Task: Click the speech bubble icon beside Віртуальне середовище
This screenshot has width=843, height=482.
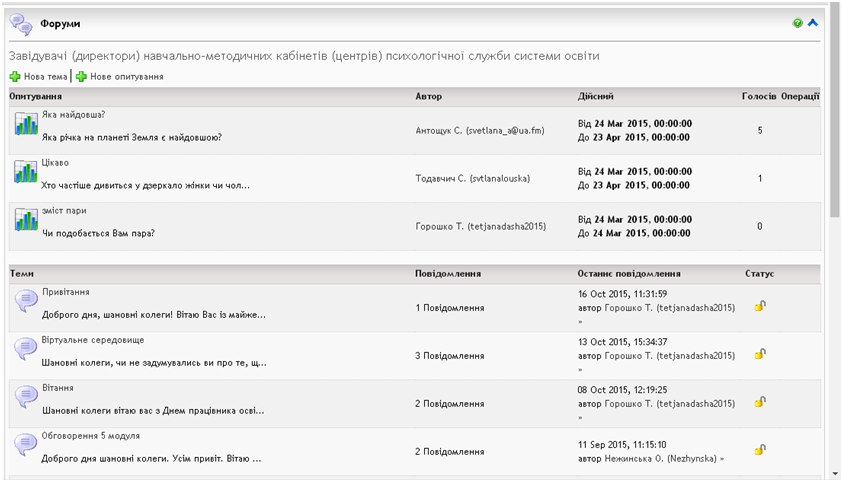Action: click(25, 349)
